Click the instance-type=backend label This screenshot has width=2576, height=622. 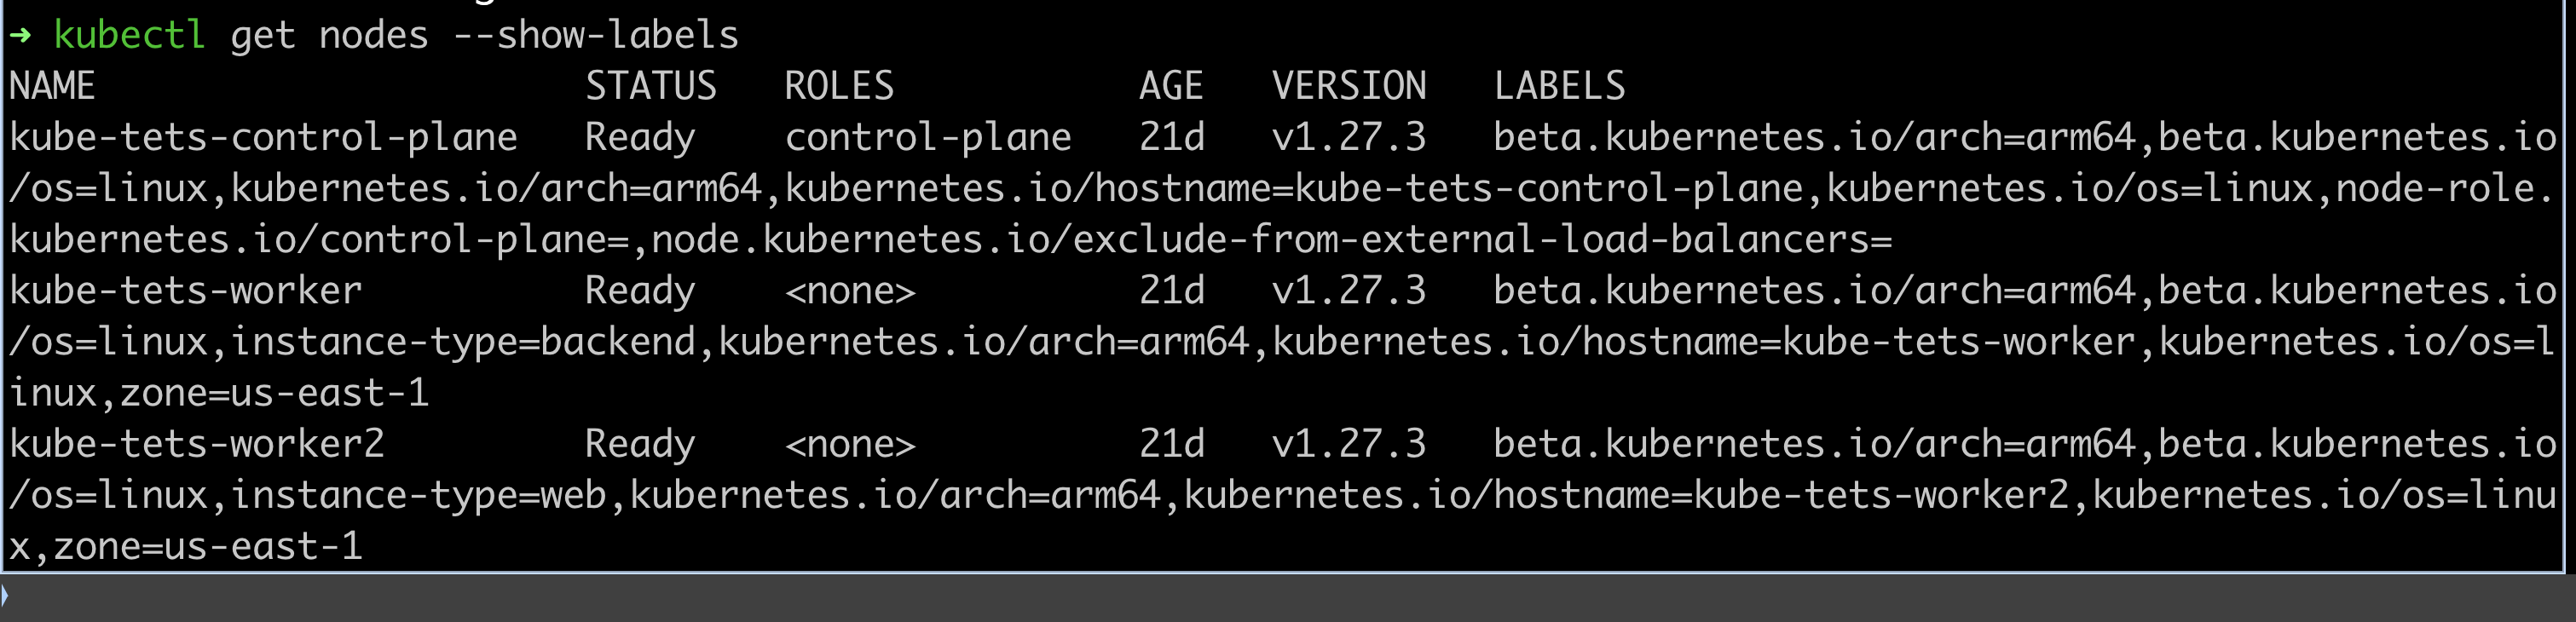click(x=463, y=342)
